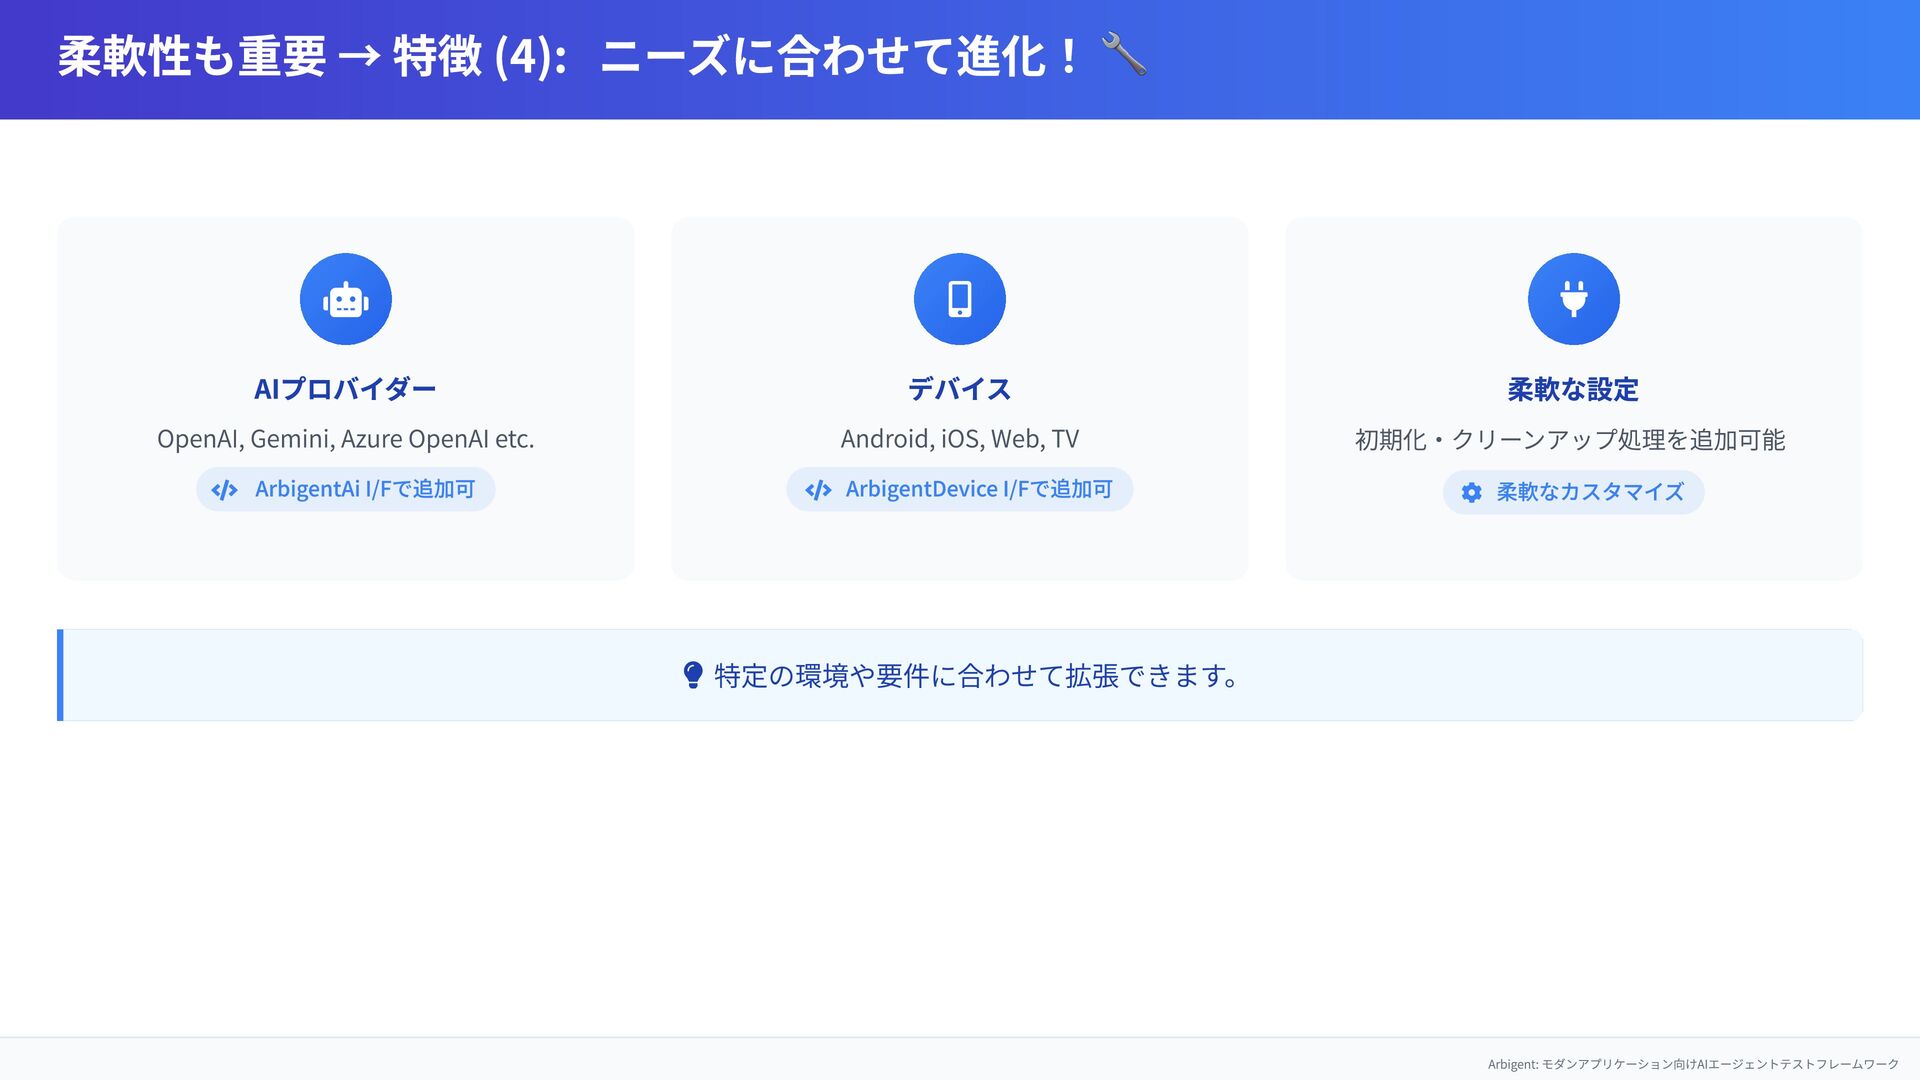This screenshot has height=1080, width=1920.
Task: Click the smartphone icon above デバイス
Action: click(x=959, y=299)
